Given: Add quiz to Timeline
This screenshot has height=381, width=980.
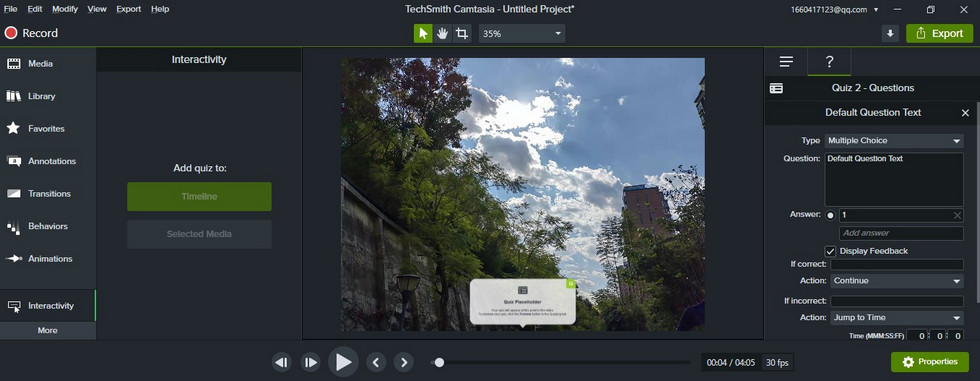Looking at the screenshot, I should (199, 197).
